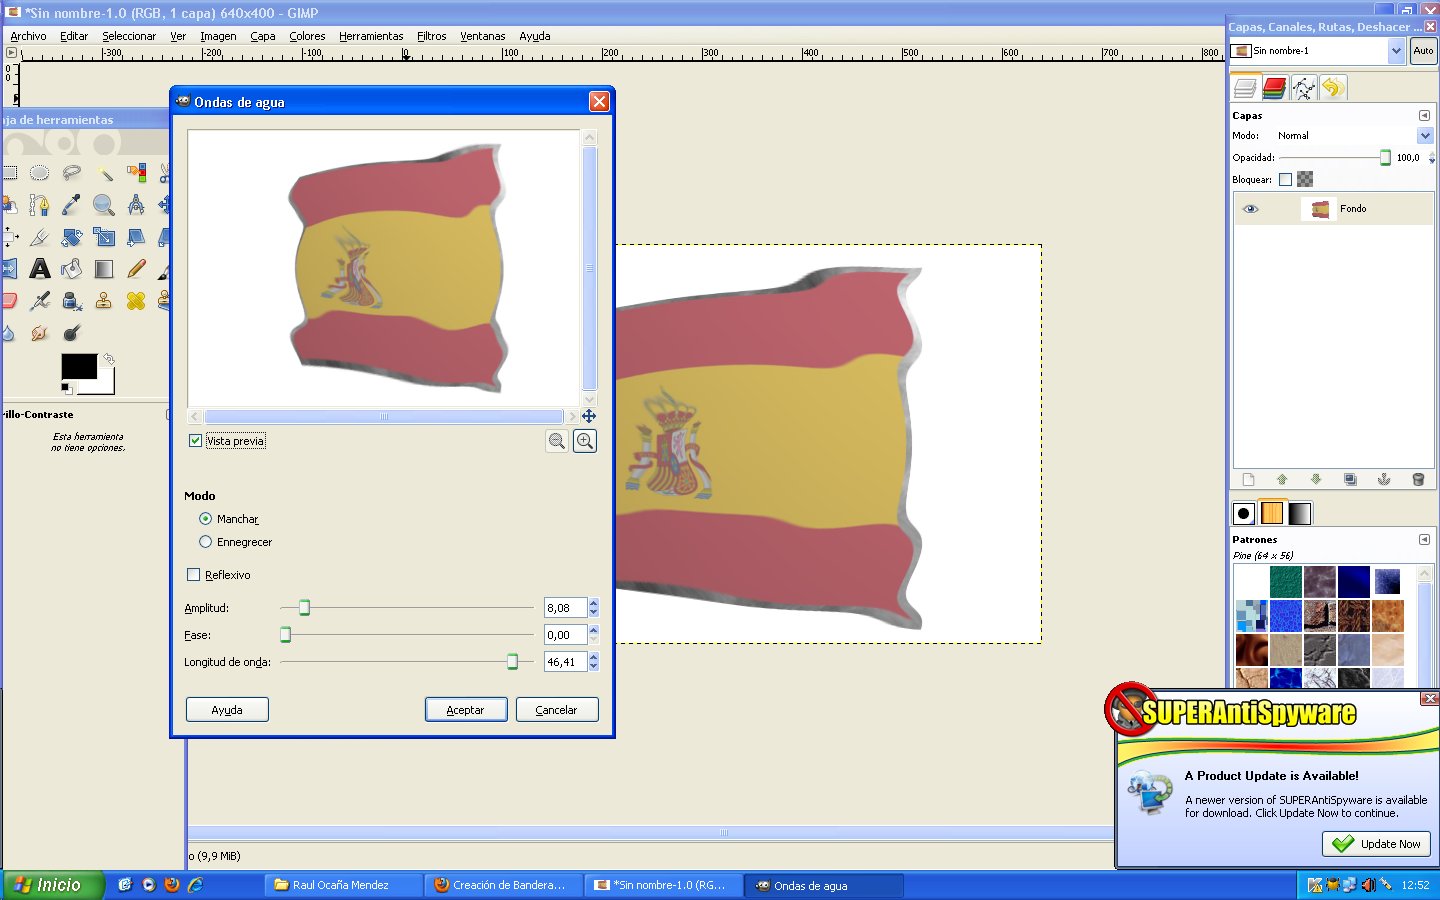Open the Colores menu
Viewport: 1440px width, 900px height.
pos(307,36)
